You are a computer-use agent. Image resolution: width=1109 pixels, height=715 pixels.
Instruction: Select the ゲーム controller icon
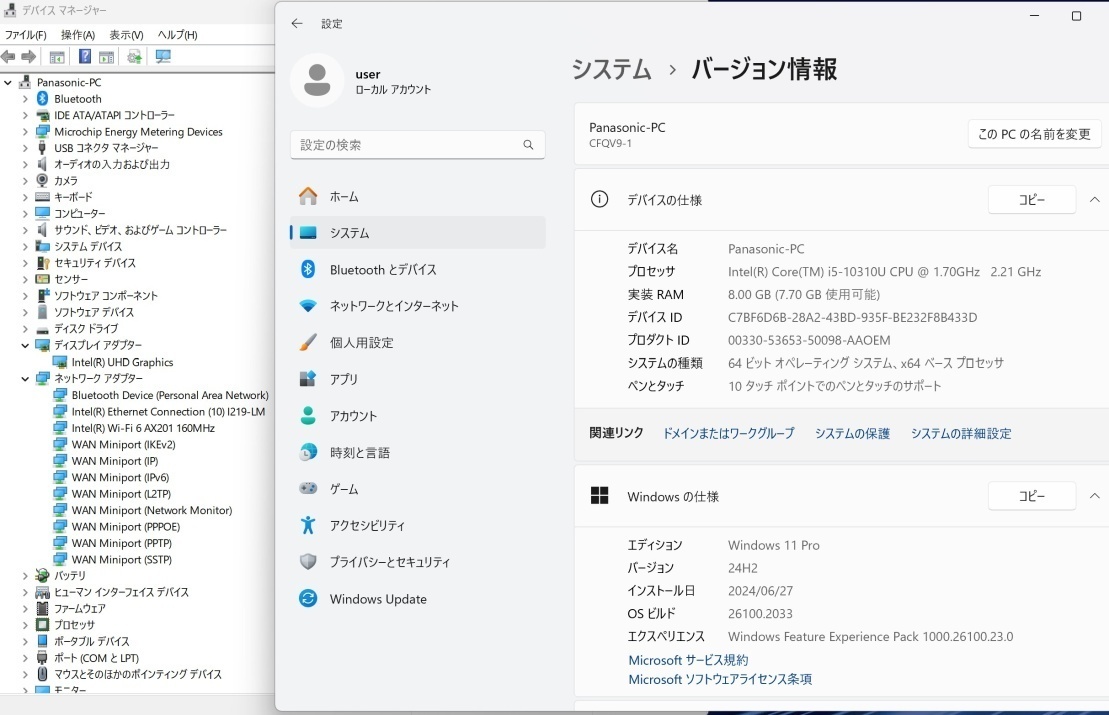pyautogui.click(x=308, y=488)
